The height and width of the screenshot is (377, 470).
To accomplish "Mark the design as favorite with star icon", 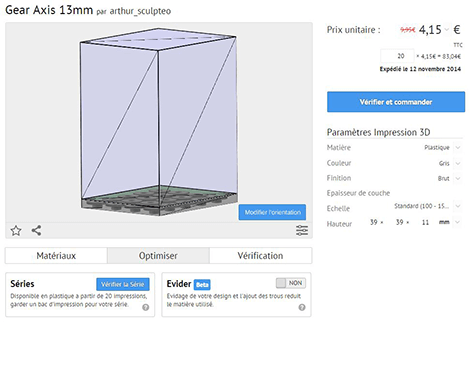I will (x=16, y=230).
